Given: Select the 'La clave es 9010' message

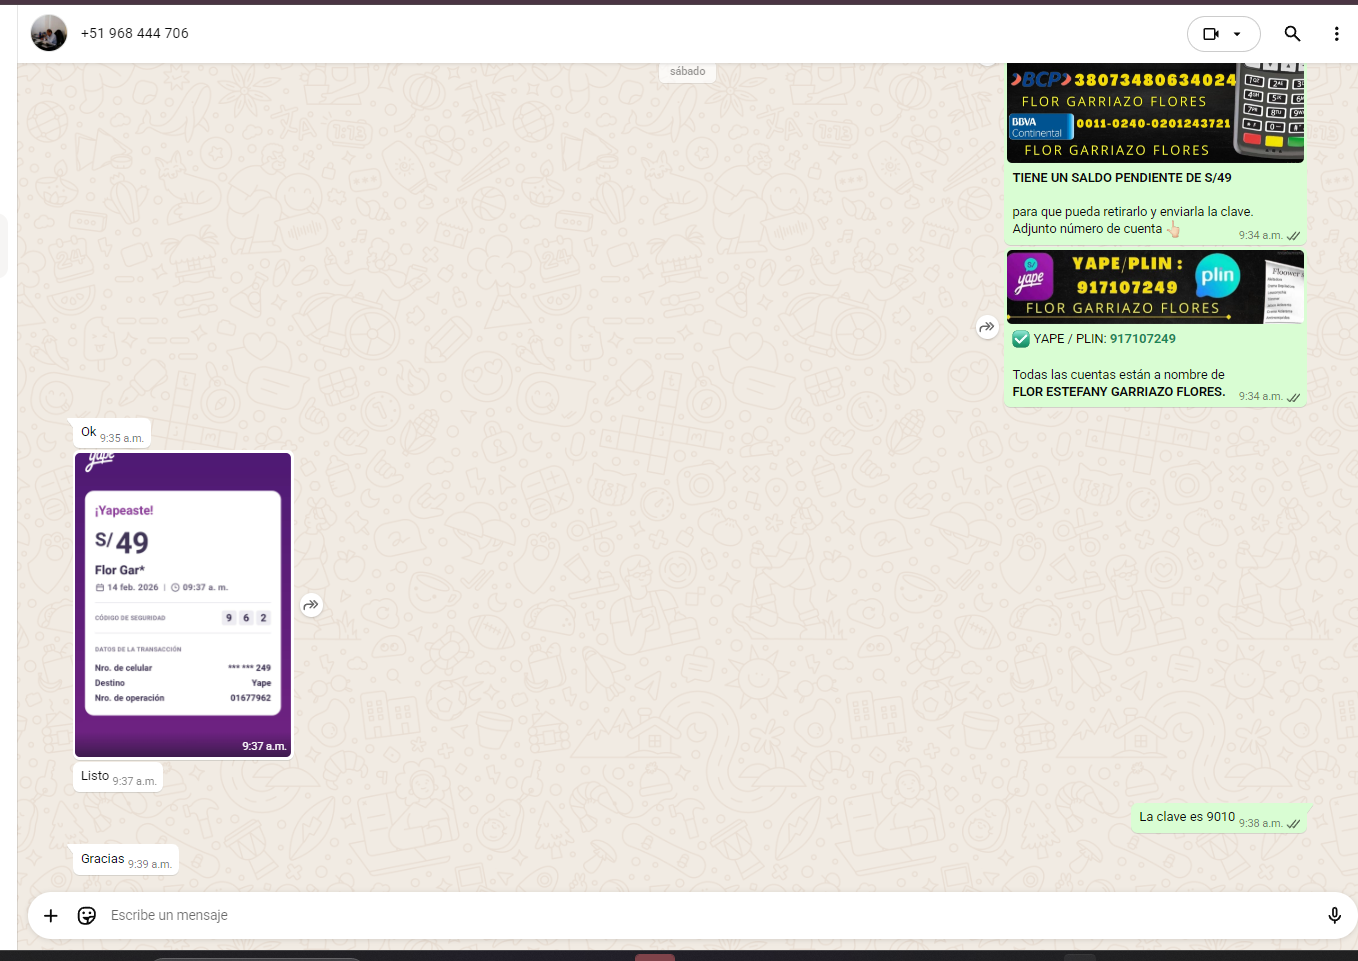Looking at the screenshot, I should [x=1186, y=817].
